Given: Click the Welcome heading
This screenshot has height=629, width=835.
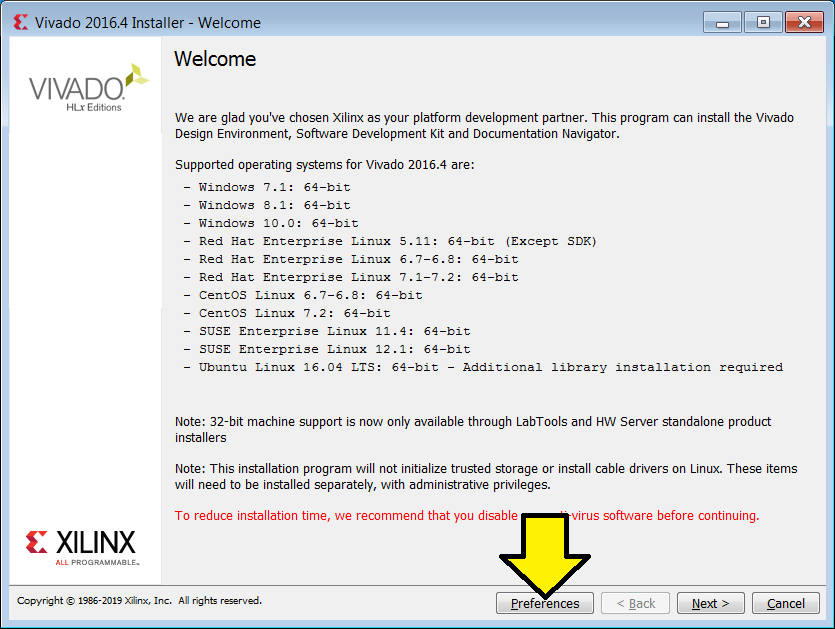Looking at the screenshot, I should 215,59.
